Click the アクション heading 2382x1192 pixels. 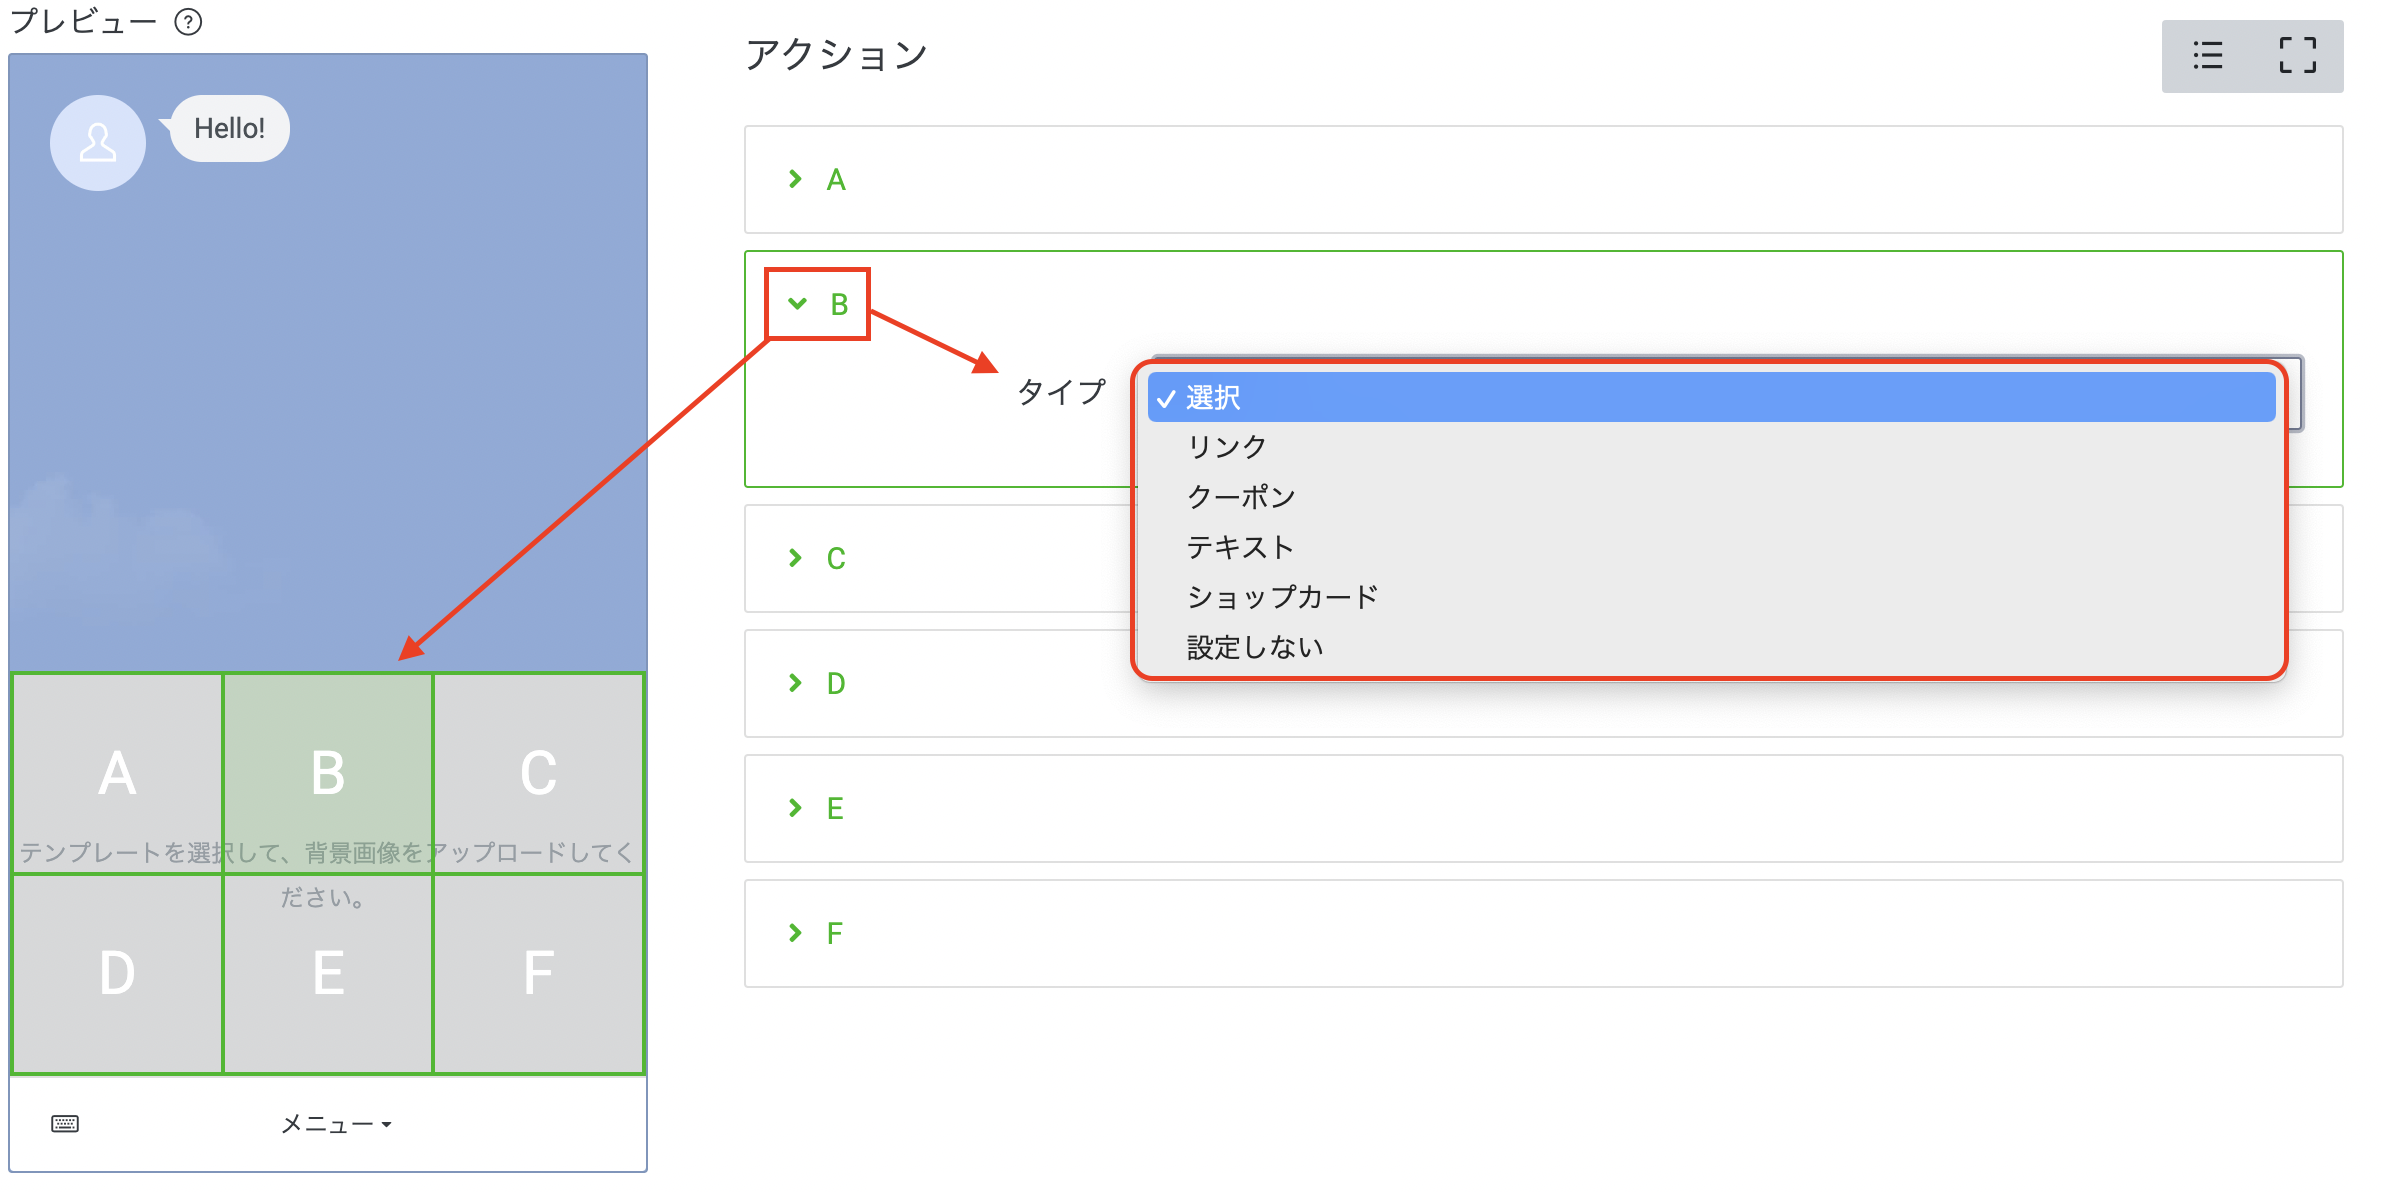tap(837, 55)
